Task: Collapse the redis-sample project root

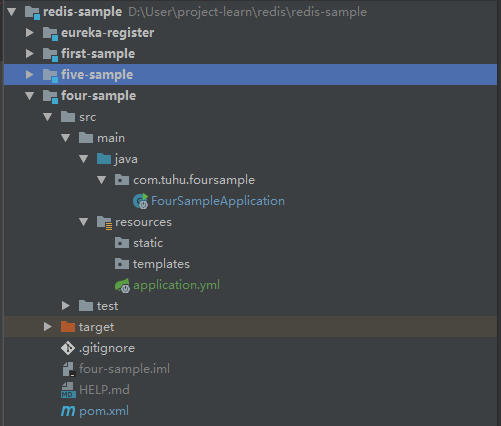Action: pos(12,12)
